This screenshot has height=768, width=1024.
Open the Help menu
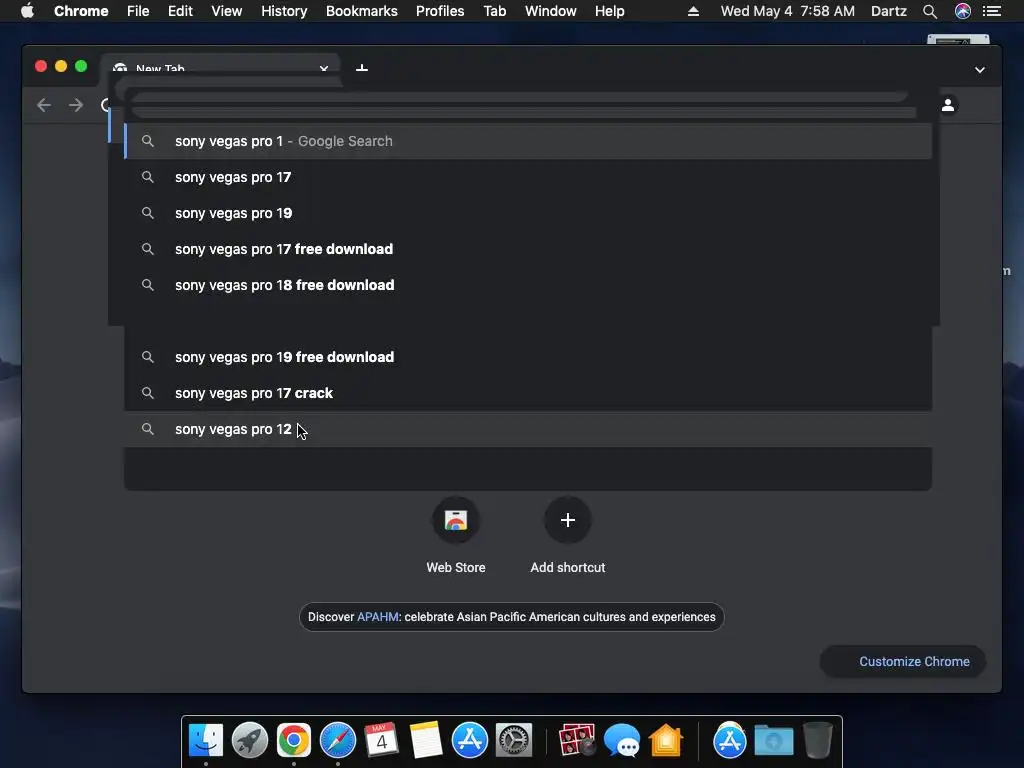(x=609, y=11)
